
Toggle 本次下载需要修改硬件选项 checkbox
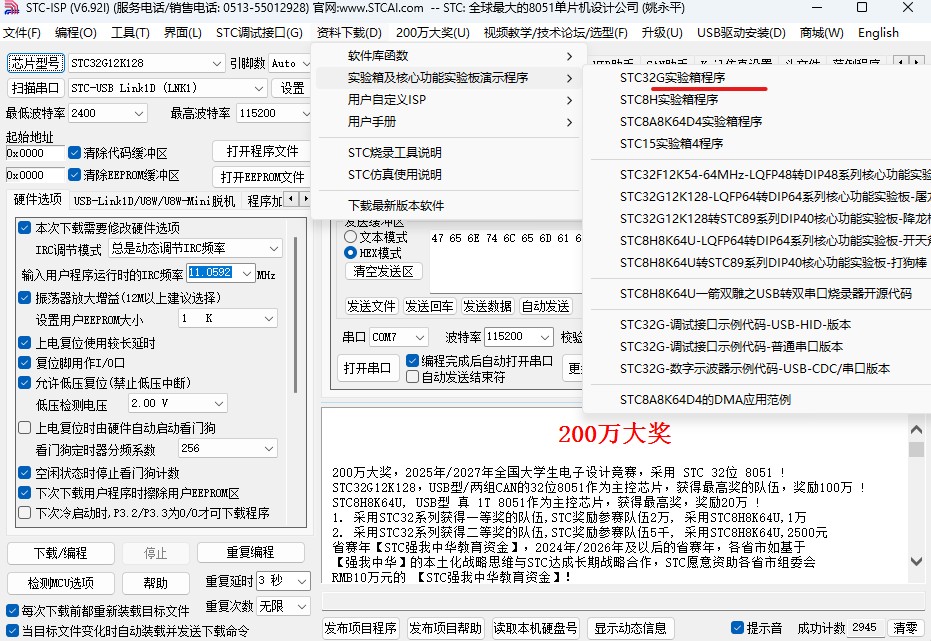24,227
